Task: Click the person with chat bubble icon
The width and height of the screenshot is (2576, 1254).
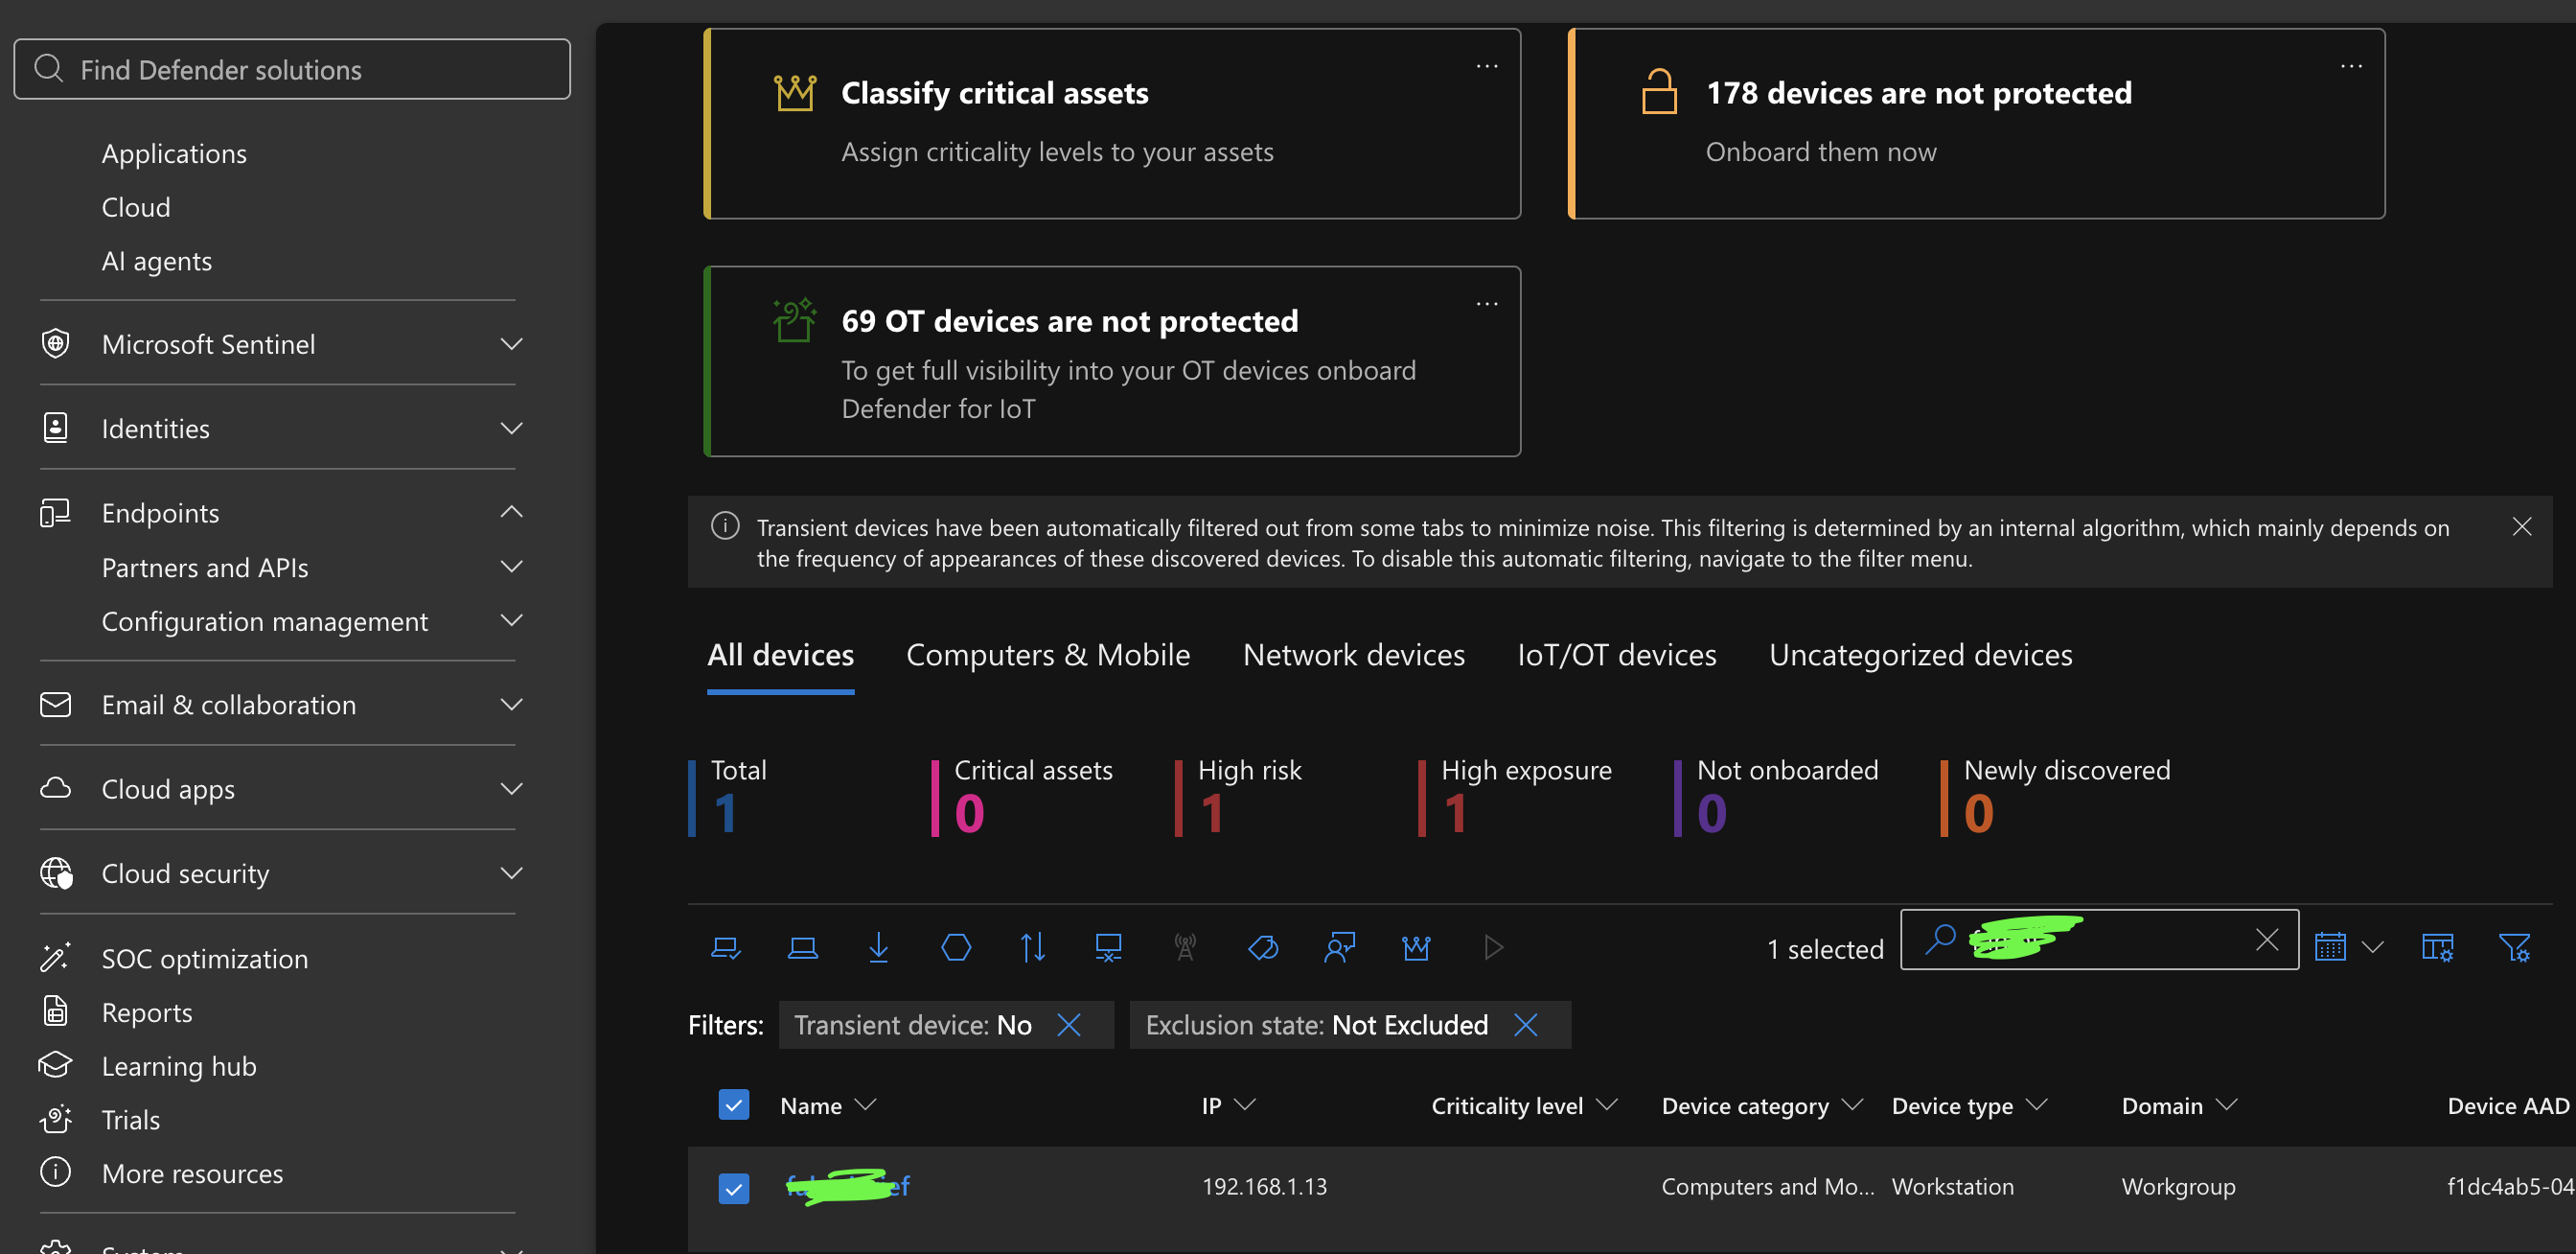Action: 1339,947
